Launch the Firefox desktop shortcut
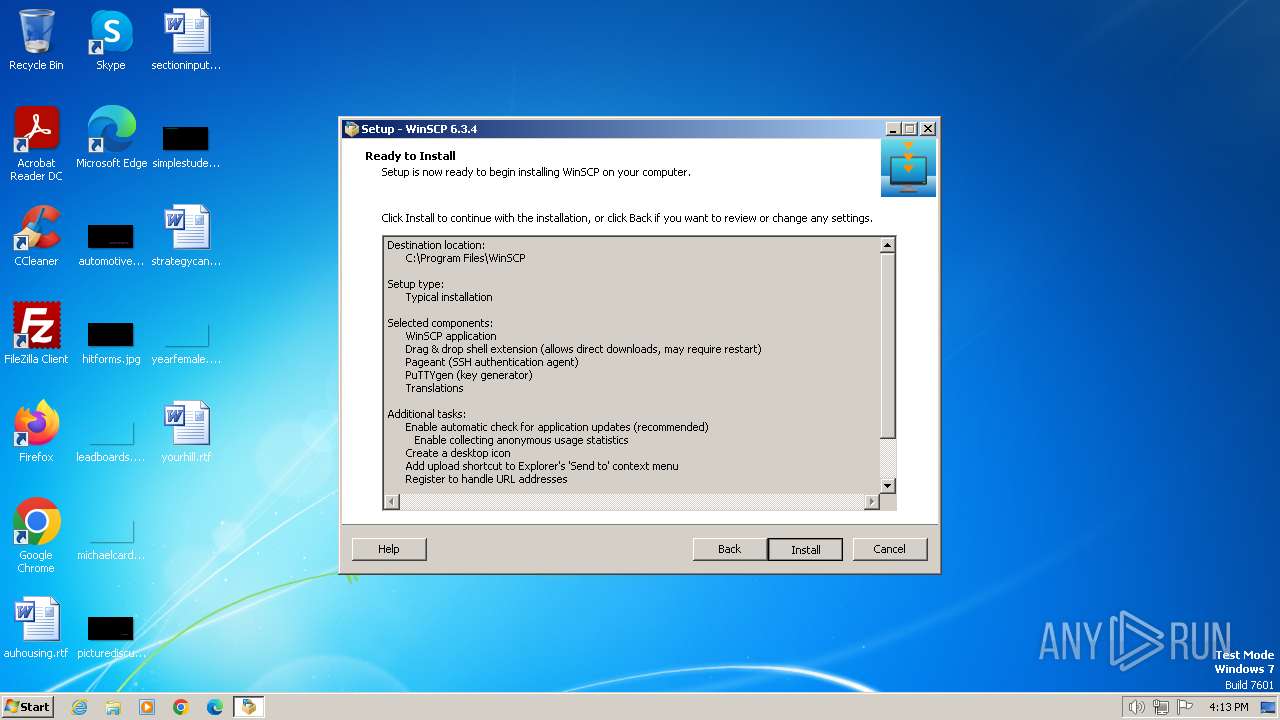The height and width of the screenshot is (720, 1280). (36, 431)
